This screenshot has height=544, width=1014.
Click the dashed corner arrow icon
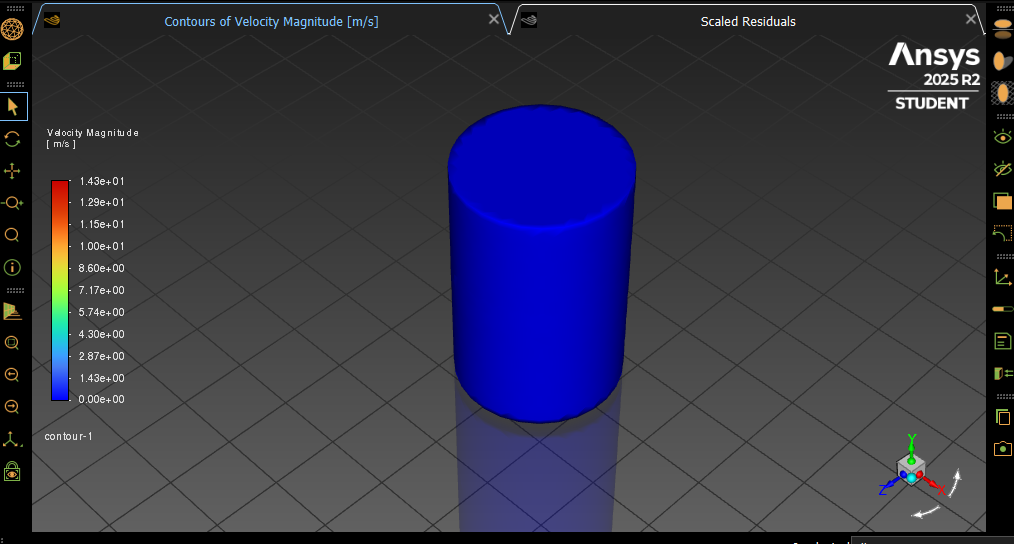[1002, 233]
